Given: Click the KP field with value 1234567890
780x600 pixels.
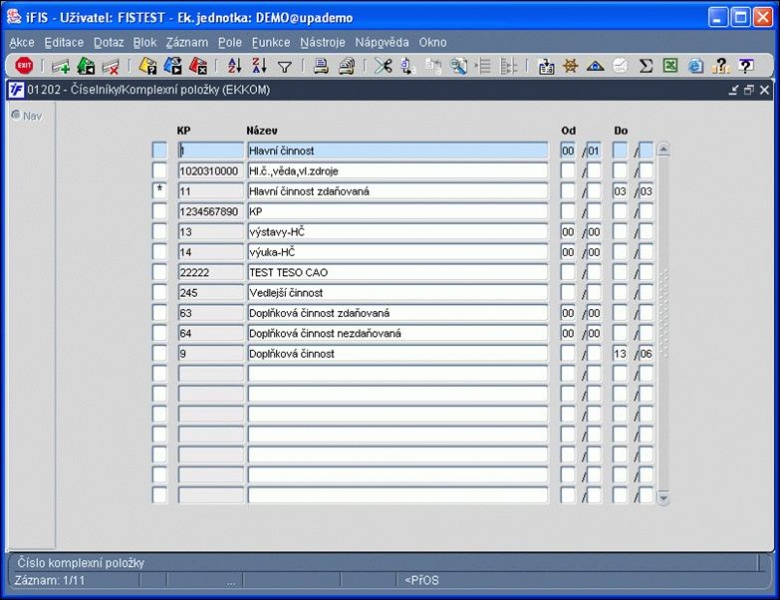Looking at the screenshot, I should [x=211, y=211].
